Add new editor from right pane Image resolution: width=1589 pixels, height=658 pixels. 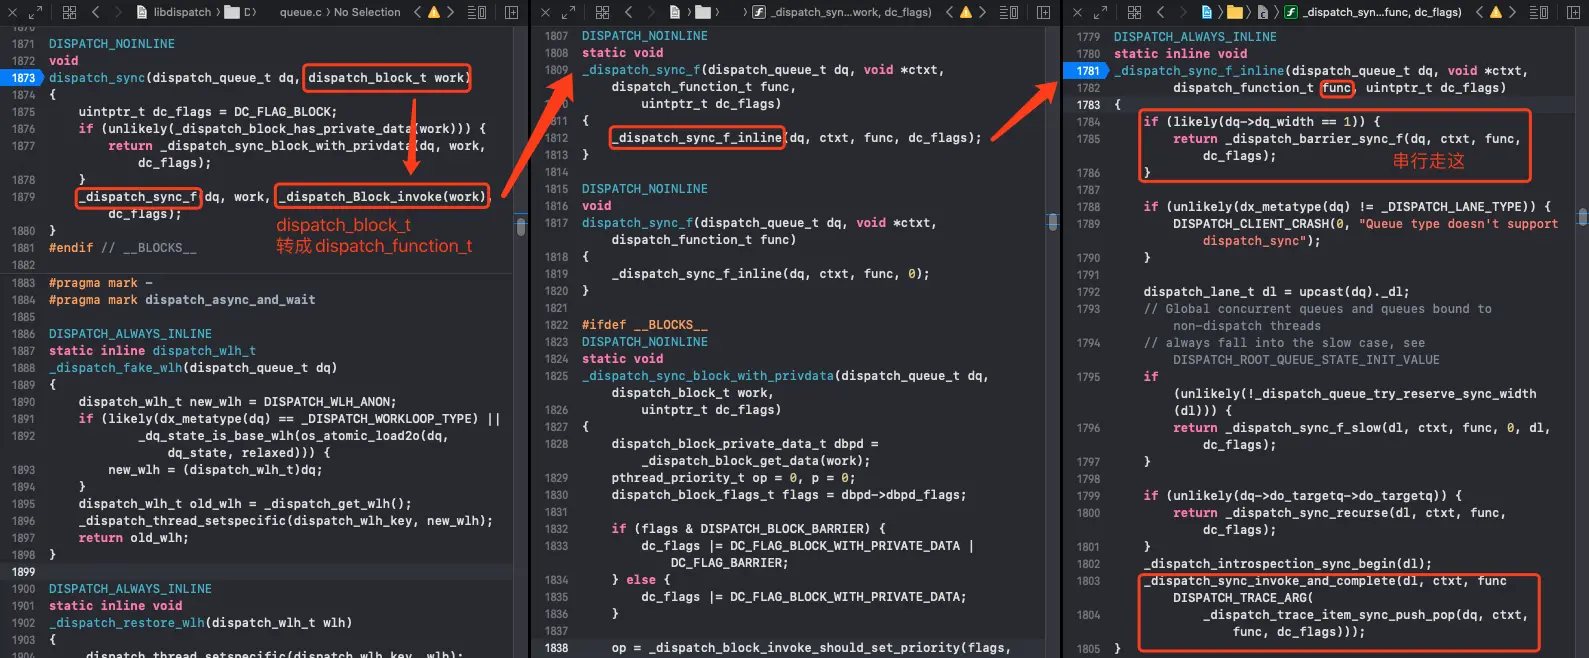point(1574,12)
